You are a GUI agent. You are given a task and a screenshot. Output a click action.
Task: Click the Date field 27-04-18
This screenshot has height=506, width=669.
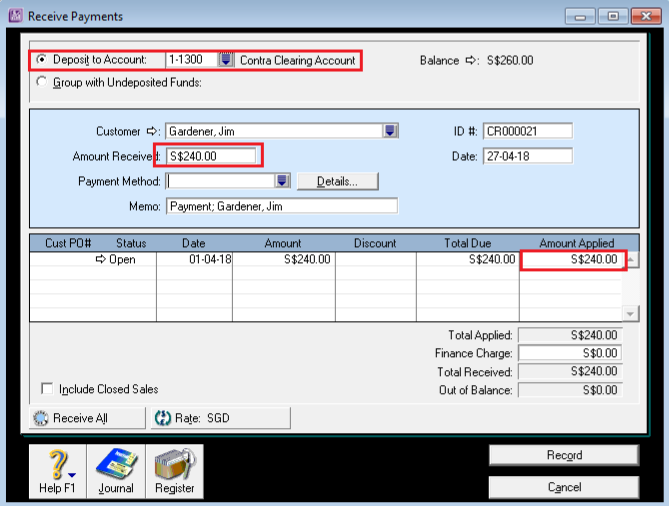point(528,156)
